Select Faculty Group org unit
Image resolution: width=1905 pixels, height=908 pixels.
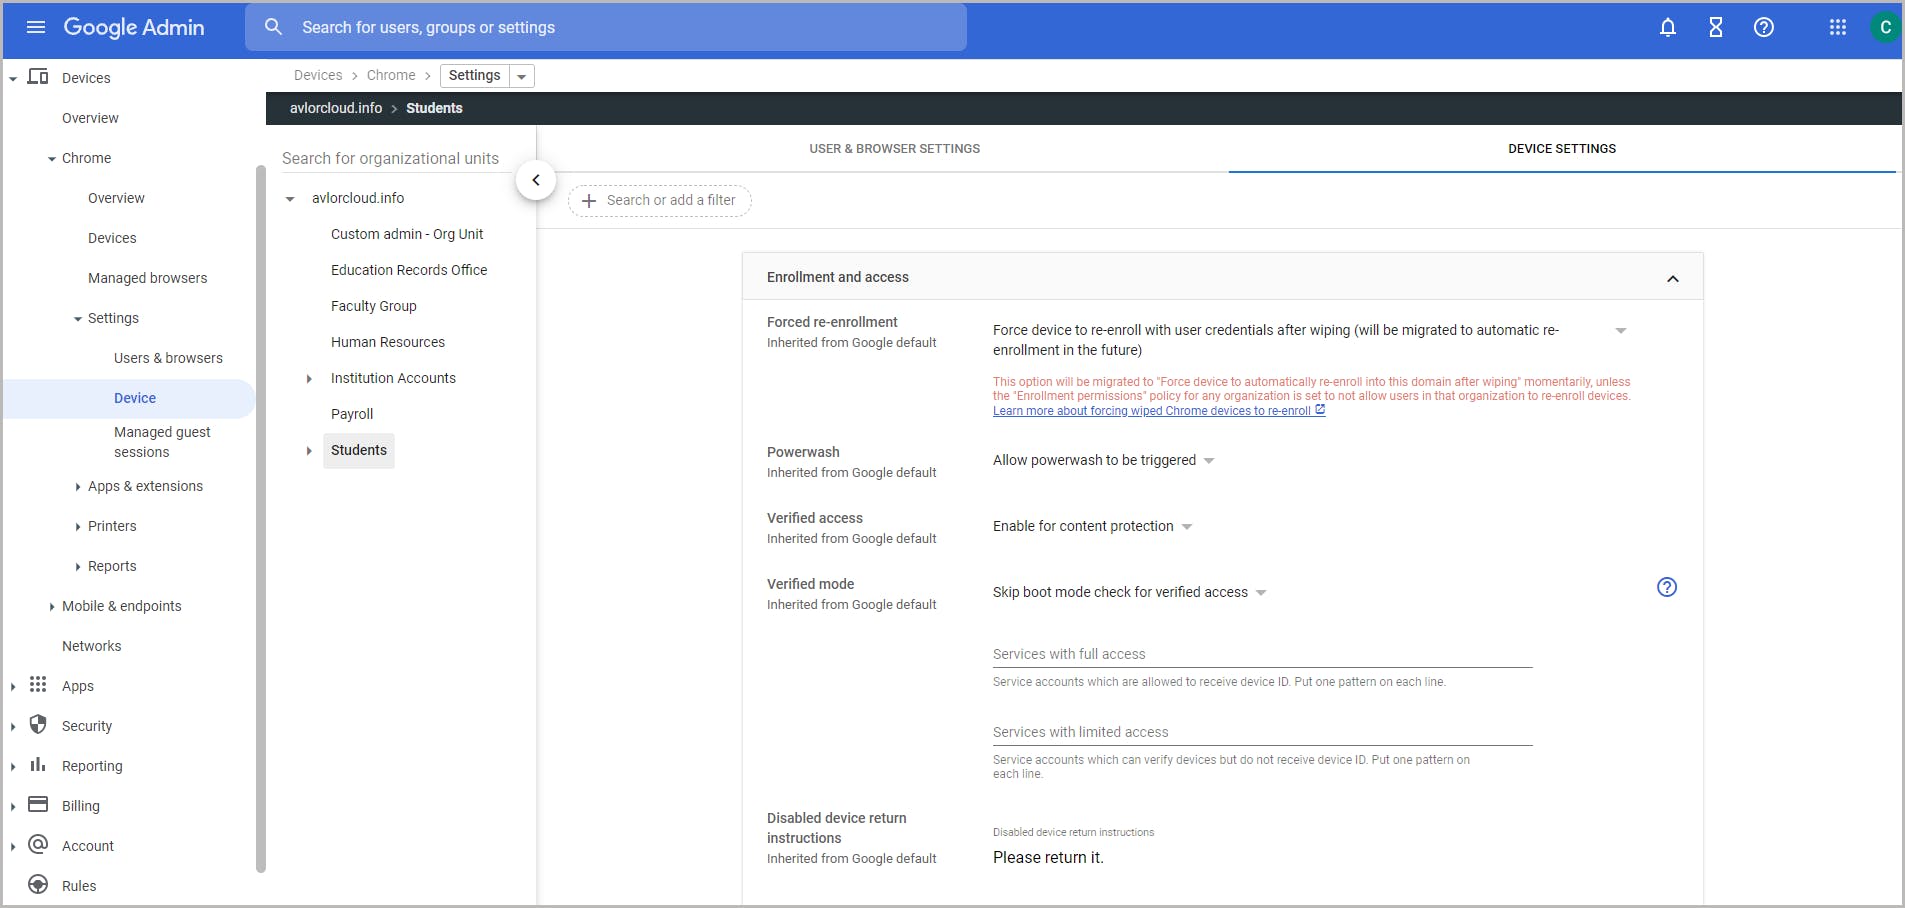(374, 306)
